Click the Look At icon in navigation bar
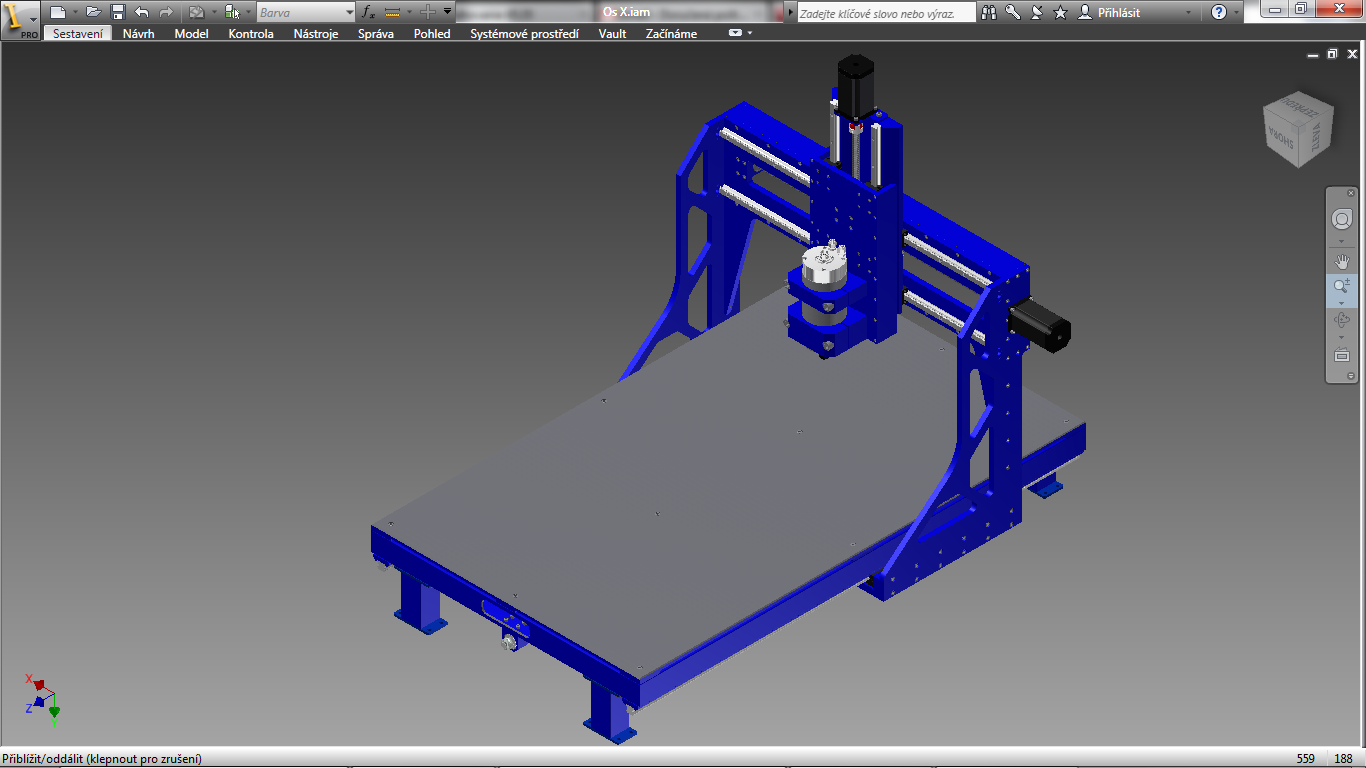The height and width of the screenshot is (768, 1366). [x=1342, y=355]
